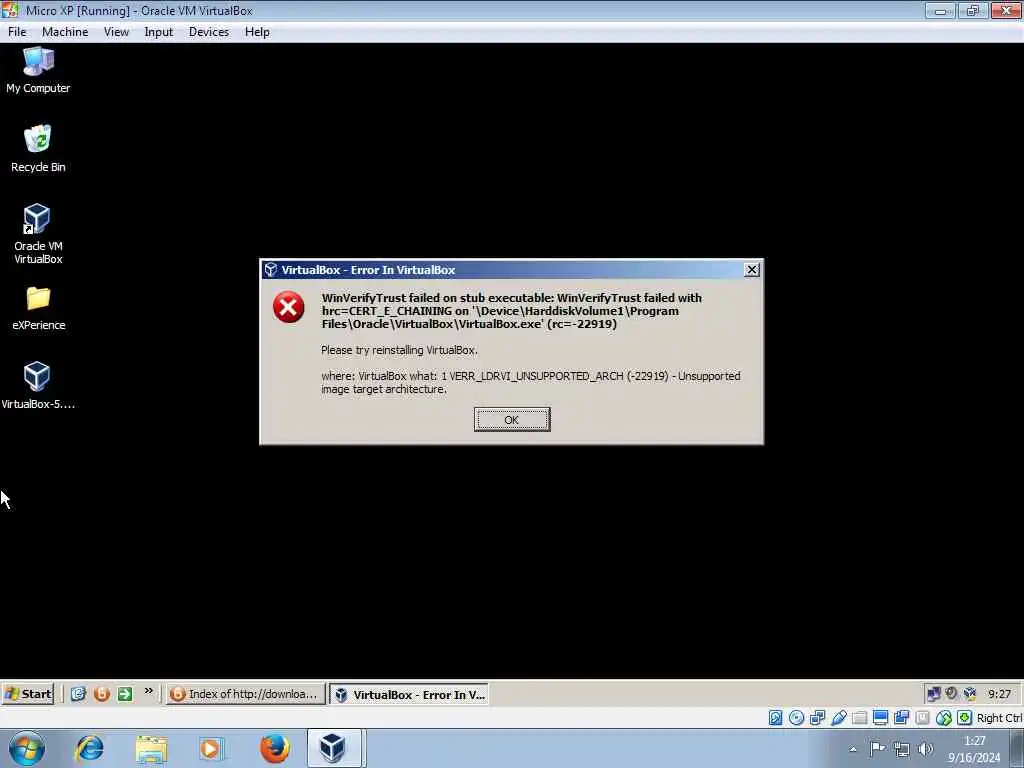Viewport: 1024px width, 768px height.
Task: Click the error dialog title bar cube icon
Action: (x=271, y=270)
